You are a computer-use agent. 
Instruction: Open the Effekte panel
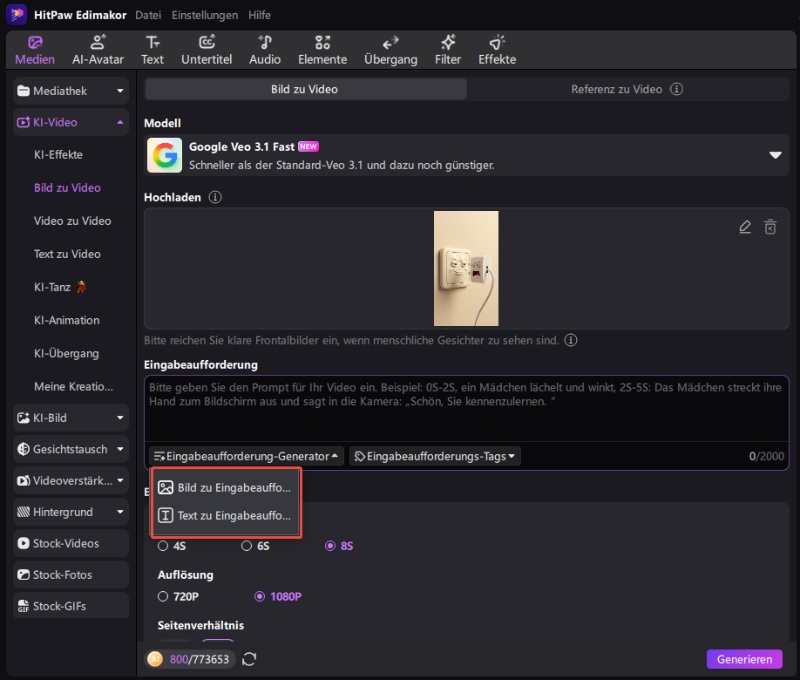click(x=497, y=49)
